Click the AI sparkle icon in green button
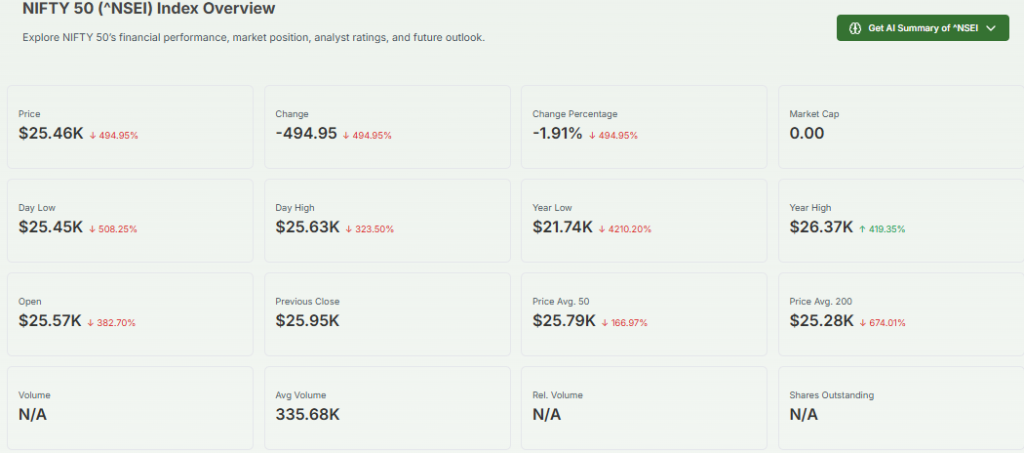This screenshot has width=1024, height=453. pos(855,28)
